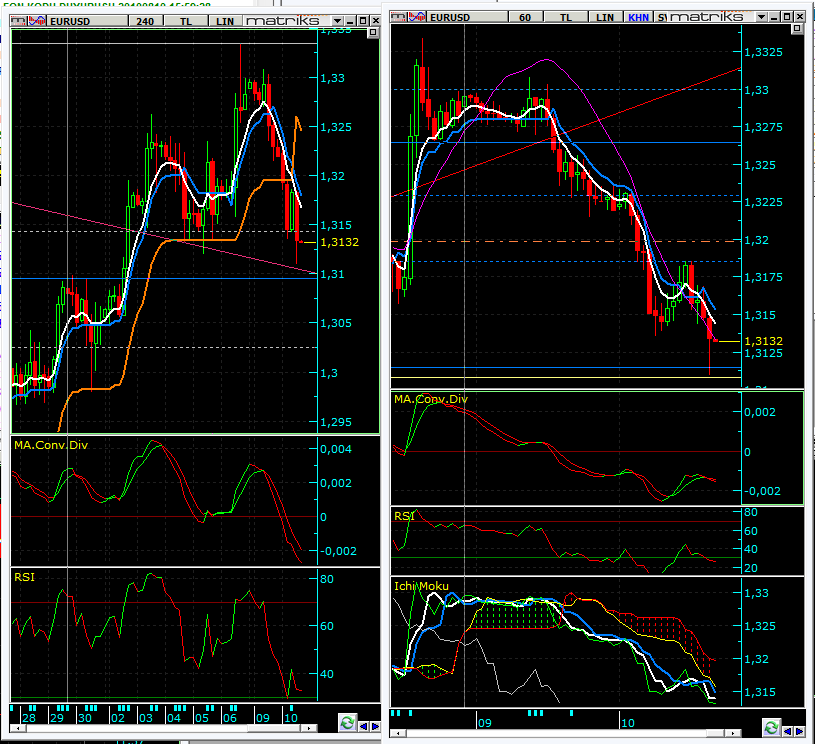
Task: Click the 60 period button on right chart
Action: pyautogui.click(x=525, y=16)
